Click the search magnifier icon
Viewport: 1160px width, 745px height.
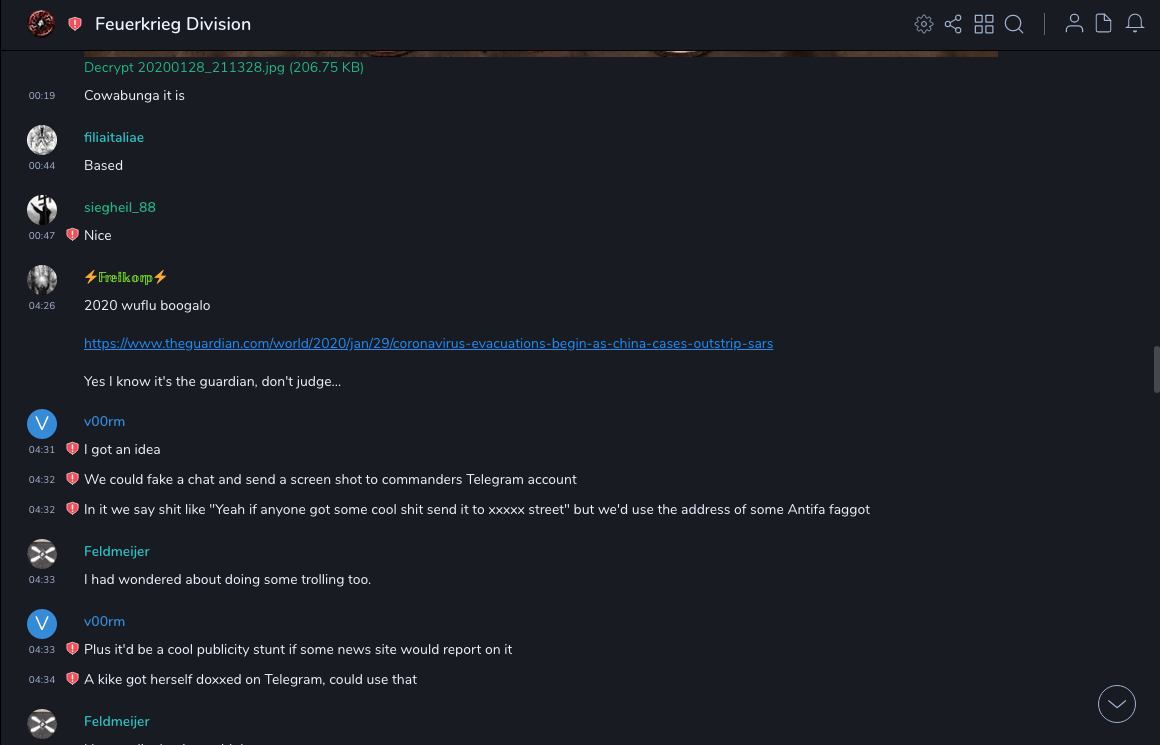[x=1014, y=24]
